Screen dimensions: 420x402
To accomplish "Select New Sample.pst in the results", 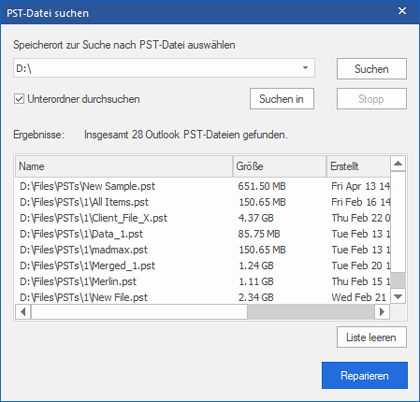I will click(x=203, y=186).
